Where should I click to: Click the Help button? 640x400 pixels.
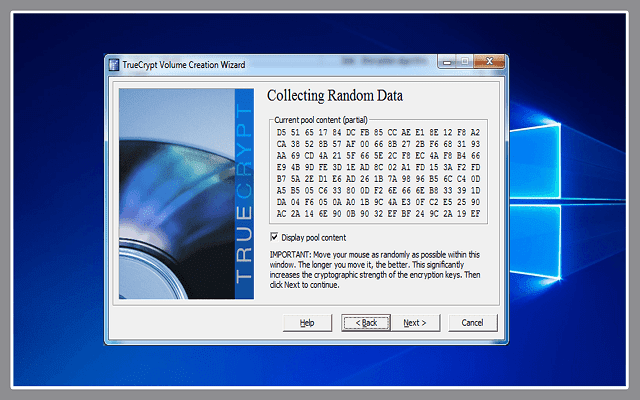(x=307, y=323)
